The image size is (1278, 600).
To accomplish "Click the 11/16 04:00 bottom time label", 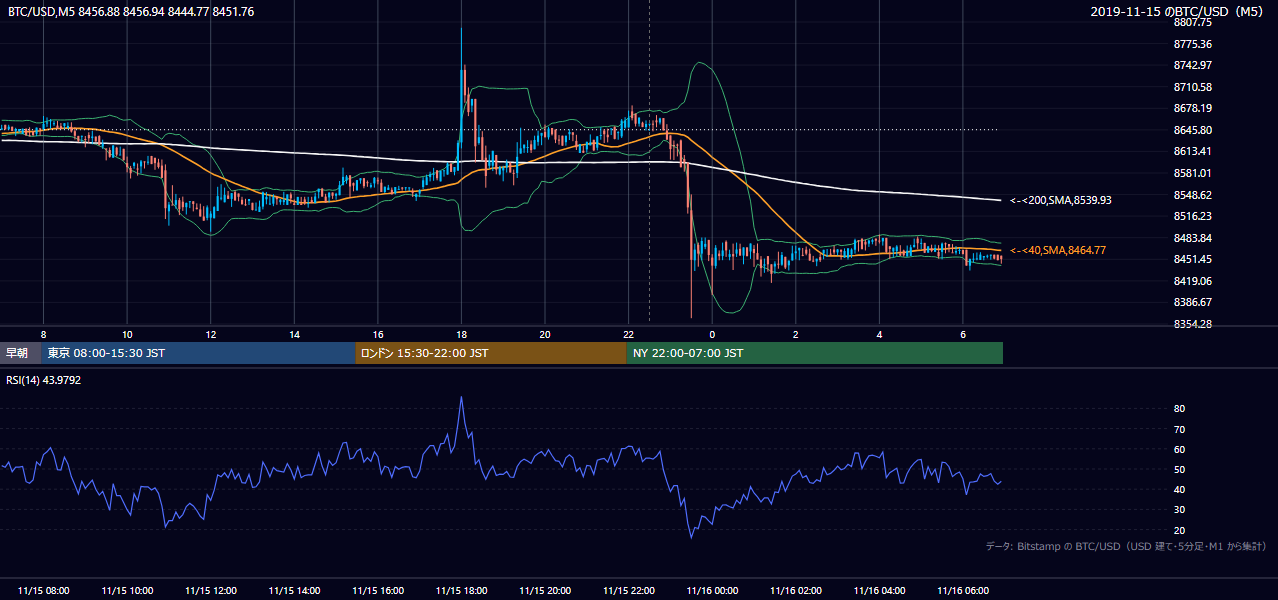I will (x=879, y=591).
